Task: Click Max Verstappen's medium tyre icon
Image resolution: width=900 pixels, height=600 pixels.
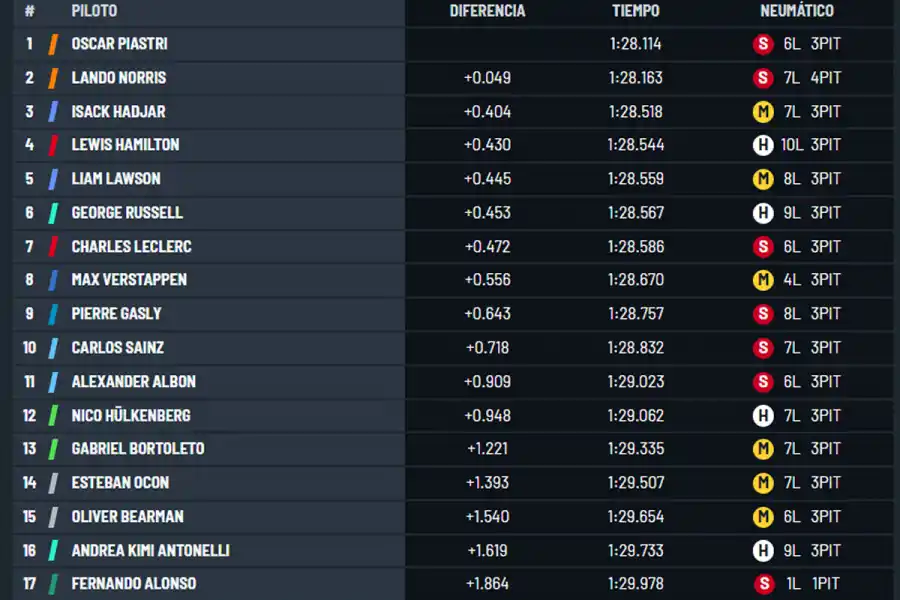Action: click(763, 280)
